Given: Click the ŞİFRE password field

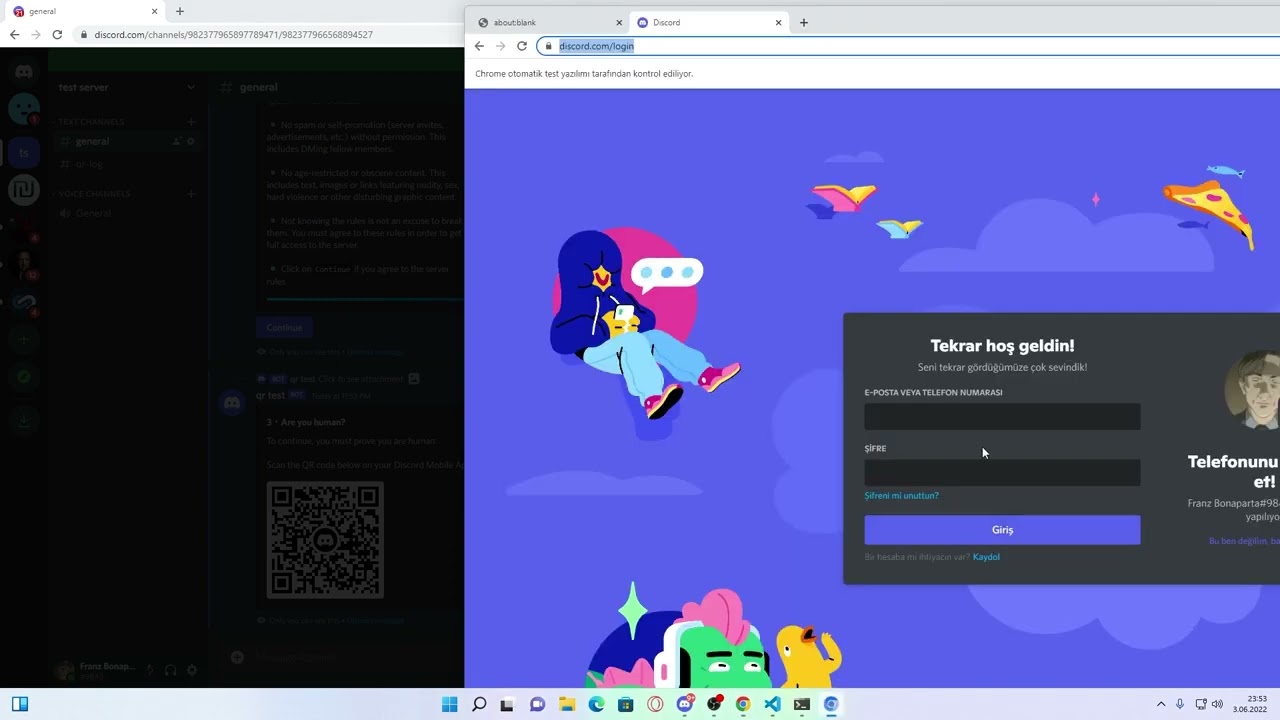Looking at the screenshot, I should point(1002,473).
